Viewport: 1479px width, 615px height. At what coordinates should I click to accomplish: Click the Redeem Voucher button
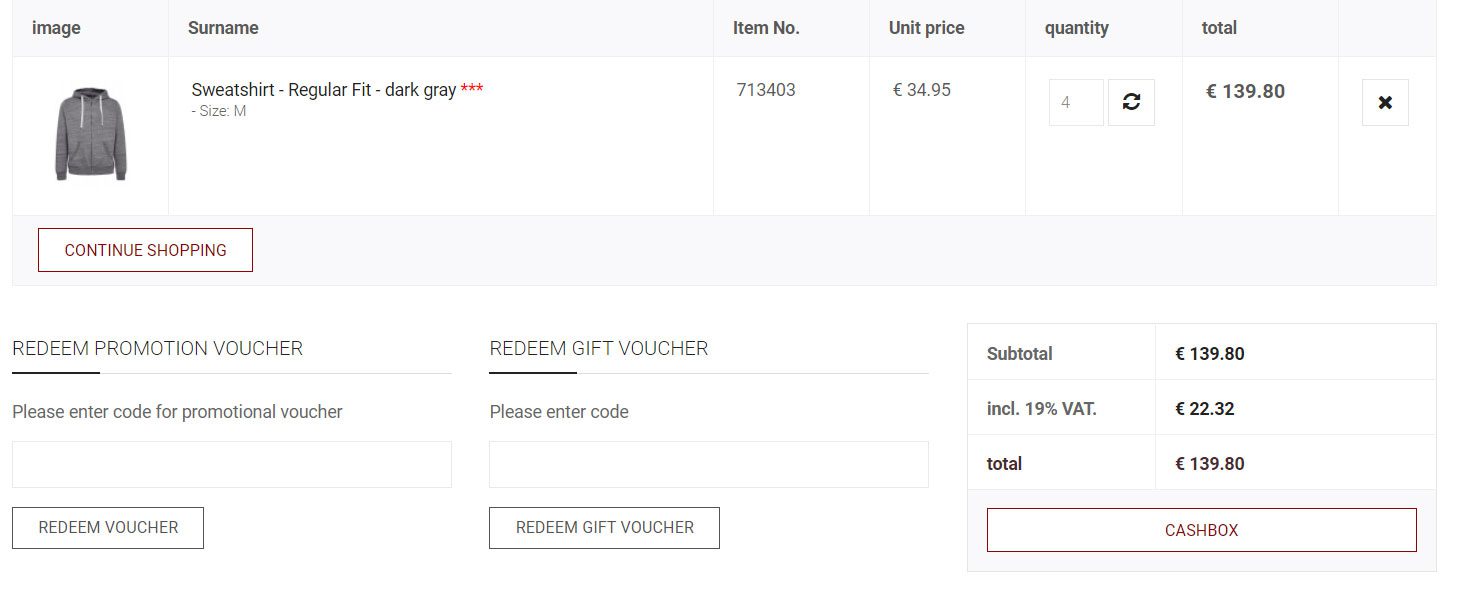point(108,528)
